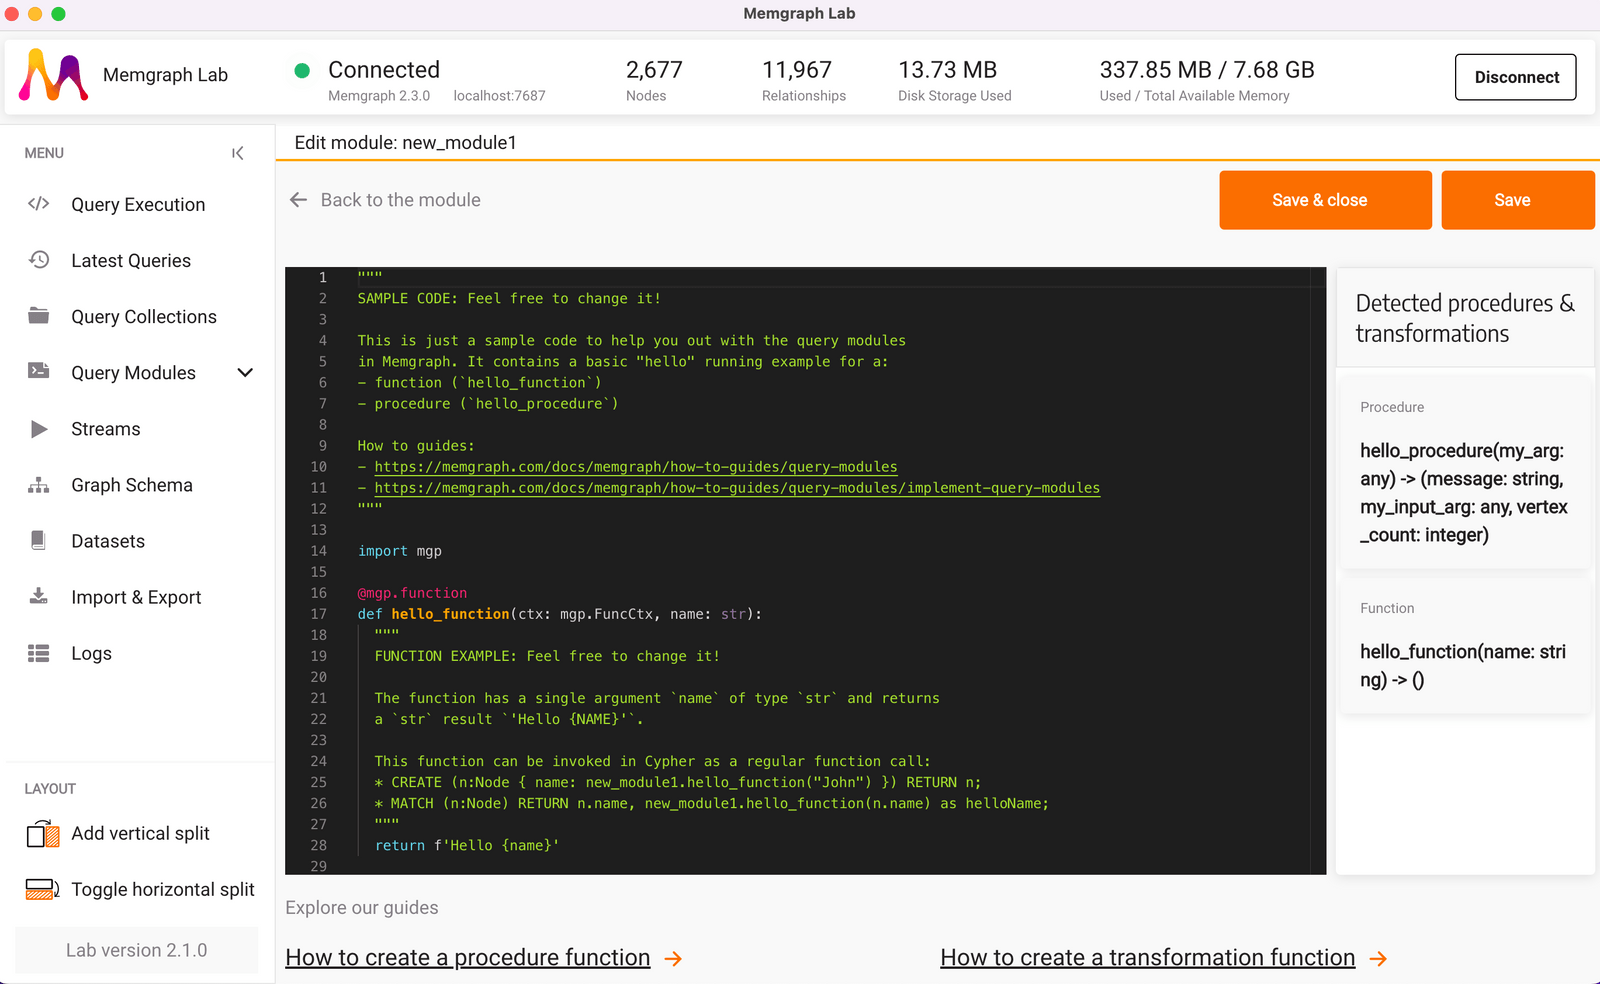Click the Logs list icon

tap(39, 653)
